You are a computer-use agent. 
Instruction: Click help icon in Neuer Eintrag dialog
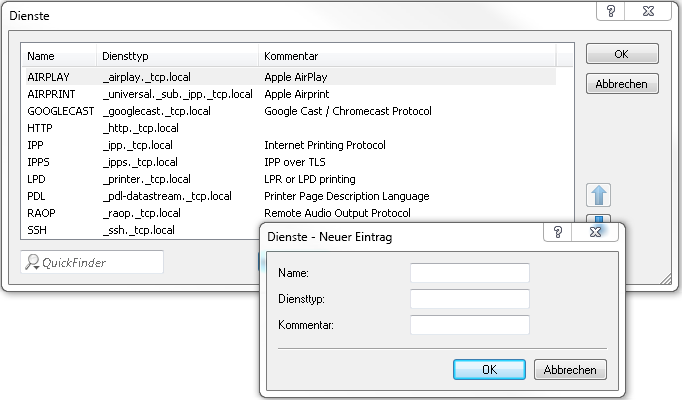pos(557,232)
